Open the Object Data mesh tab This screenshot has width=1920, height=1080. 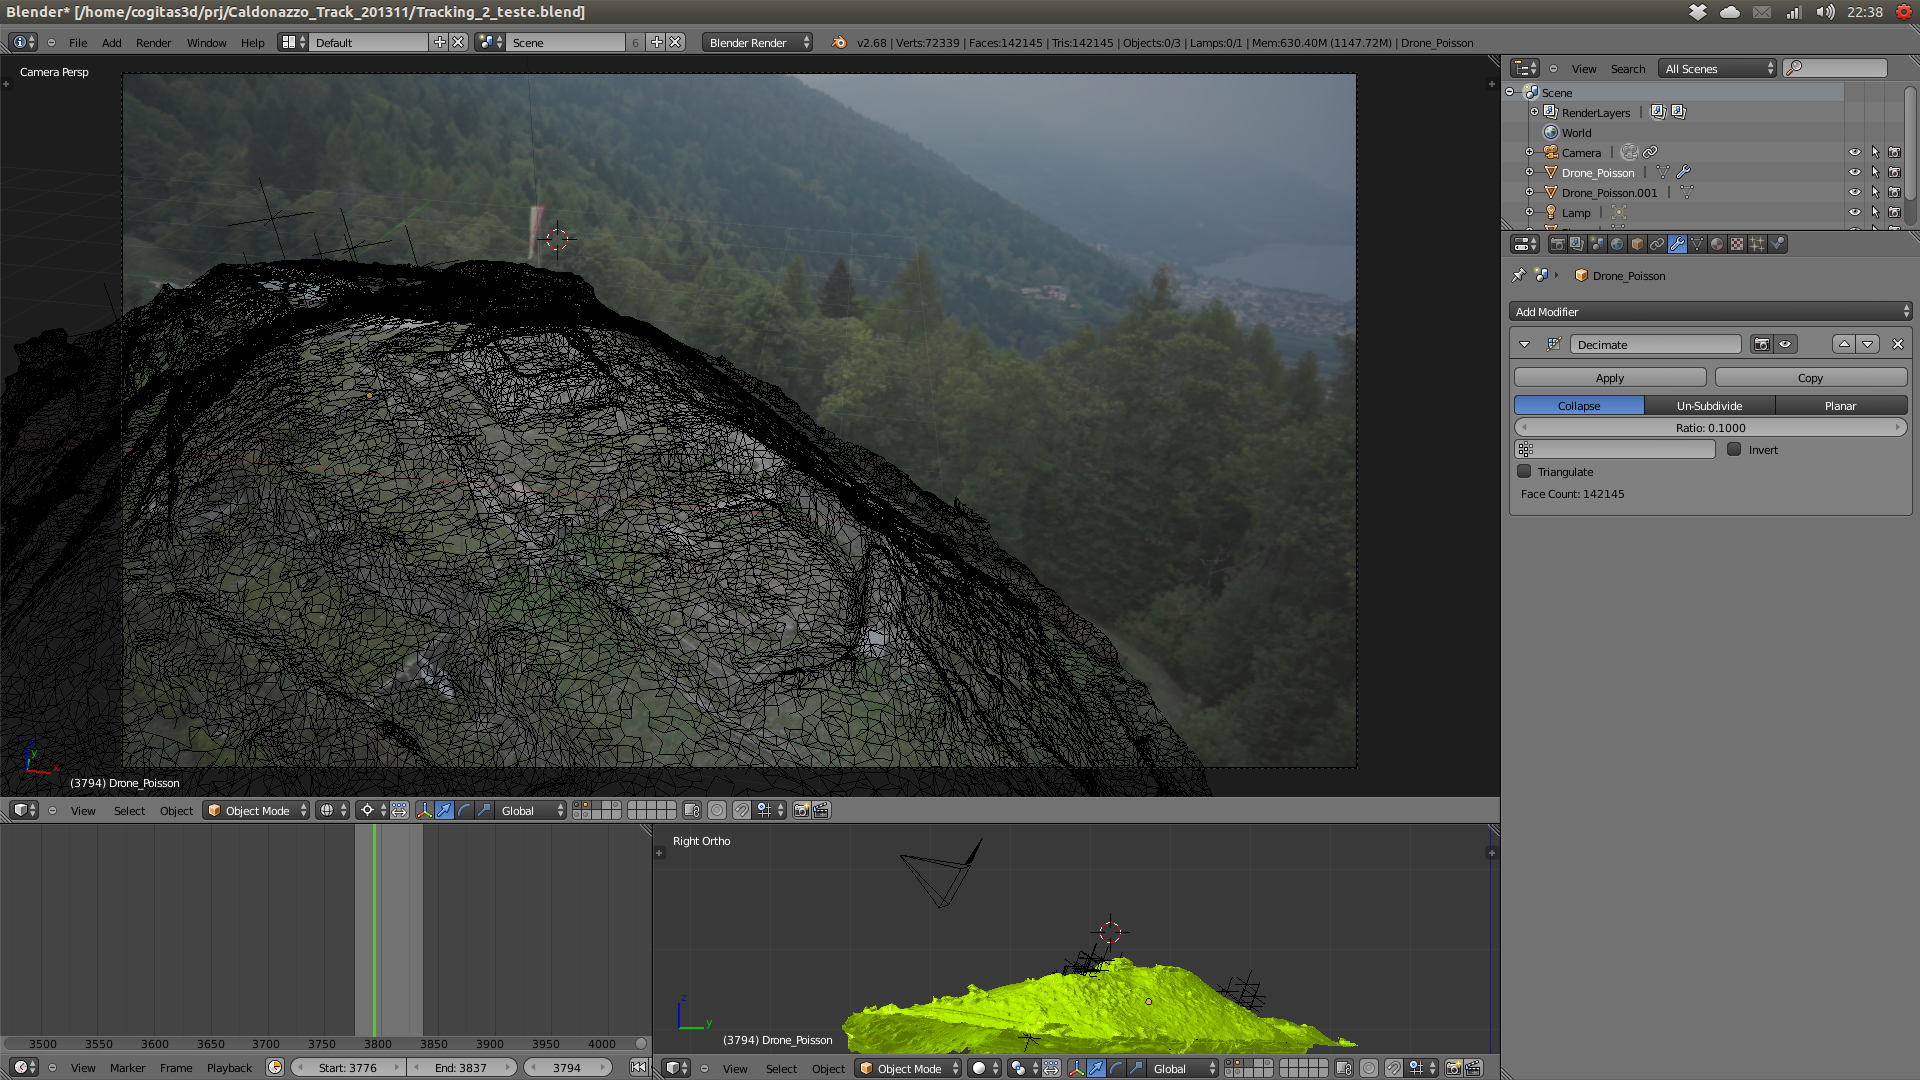point(1697,244)
